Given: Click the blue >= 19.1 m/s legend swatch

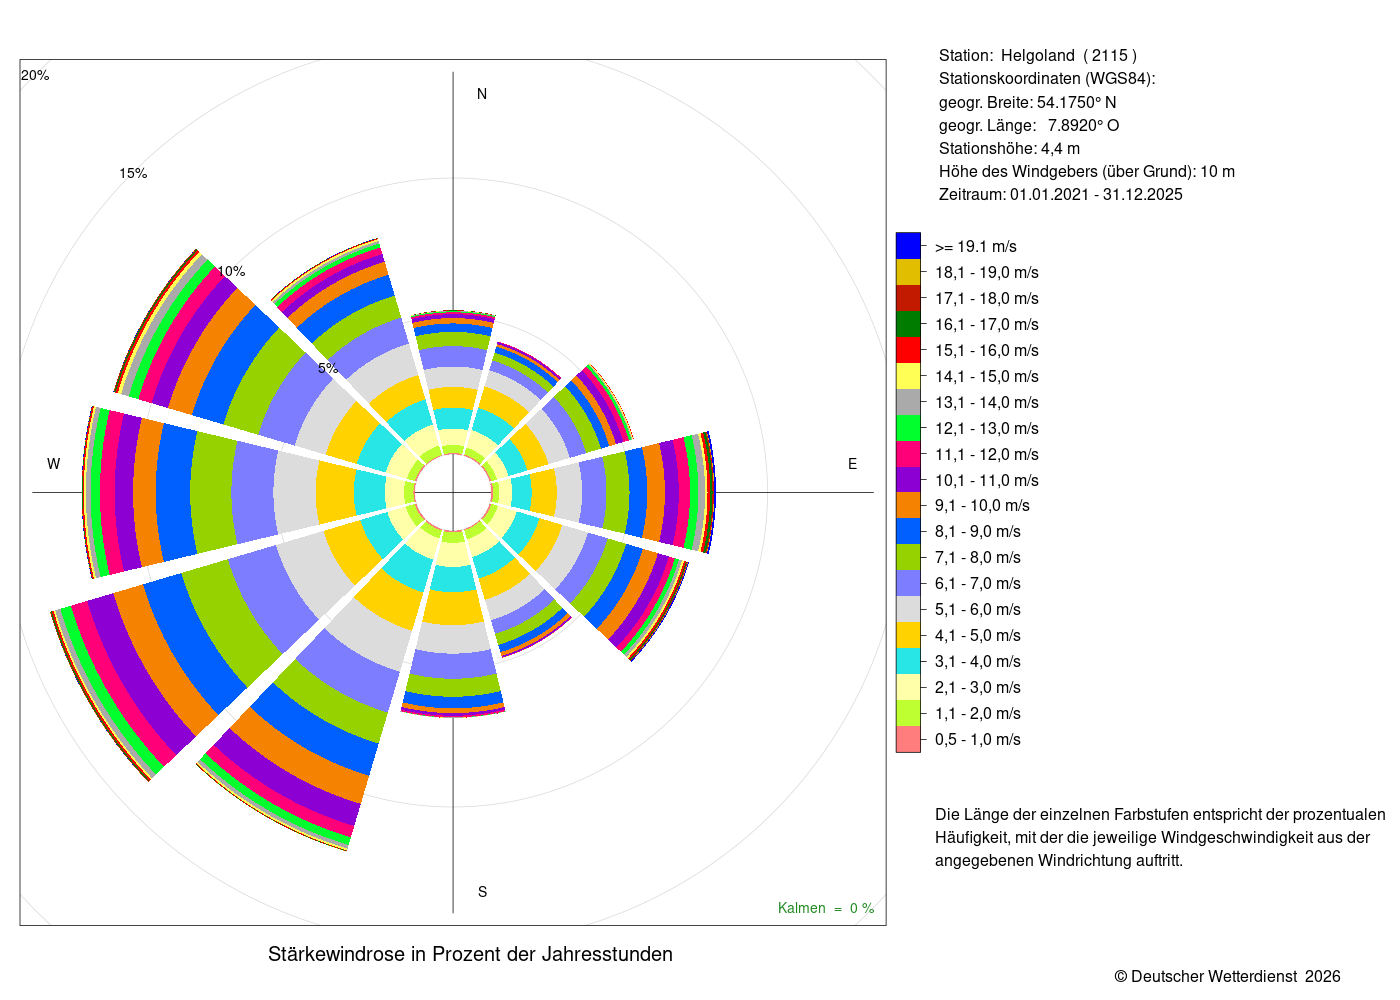Looking at the screenshot, I should pos(908,246).
